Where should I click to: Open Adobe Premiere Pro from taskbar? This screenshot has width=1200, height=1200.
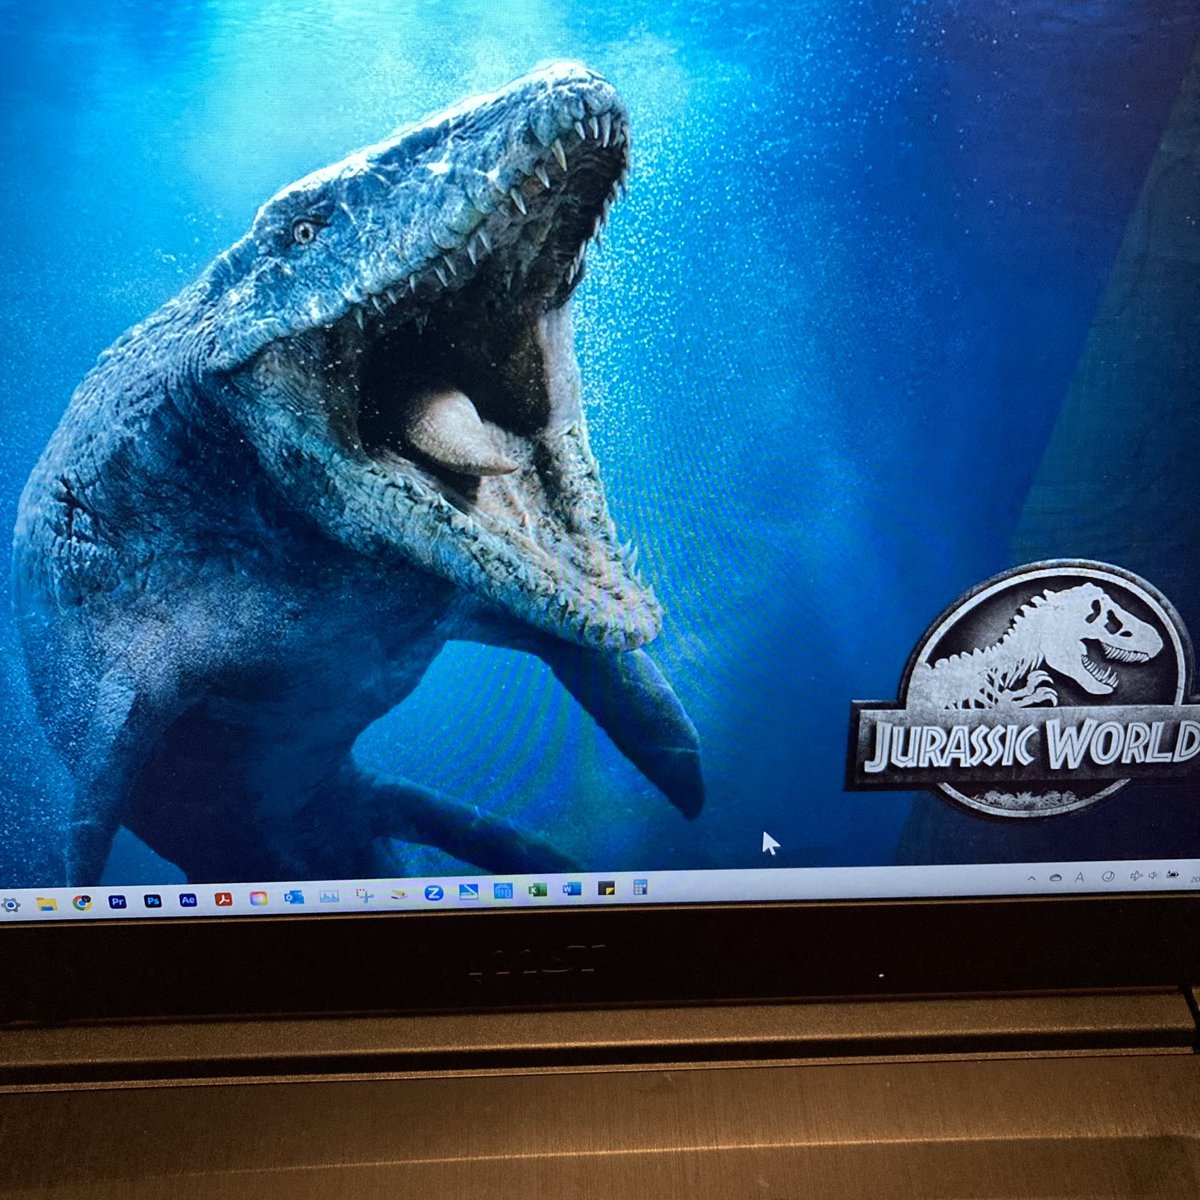coord(117,901)
